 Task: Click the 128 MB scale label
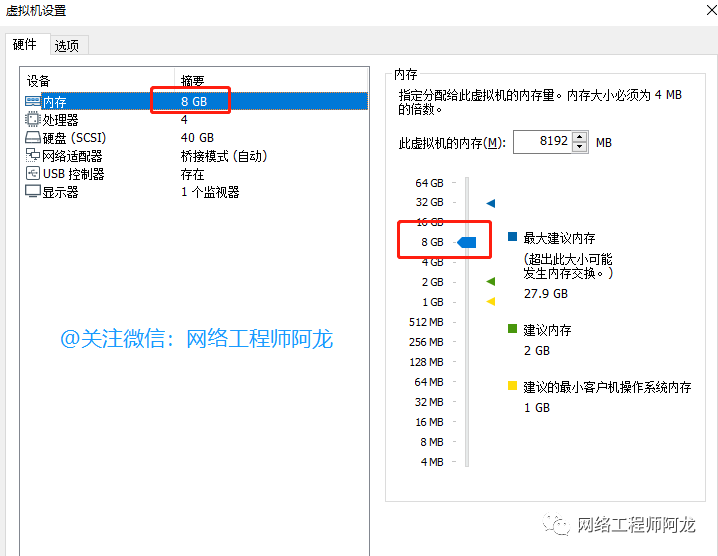coord(426,362)
